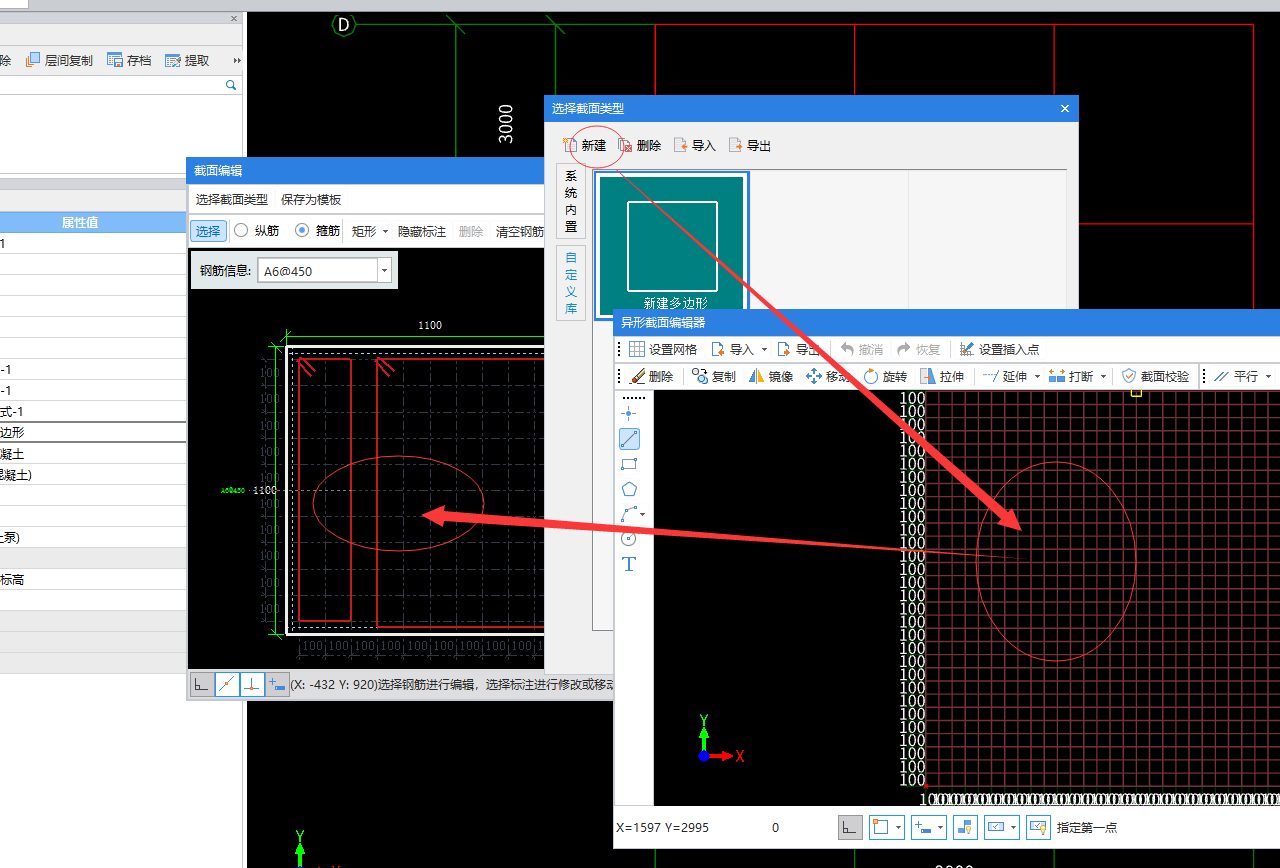Switch to the 自定义库 tab

pos(571,283)
